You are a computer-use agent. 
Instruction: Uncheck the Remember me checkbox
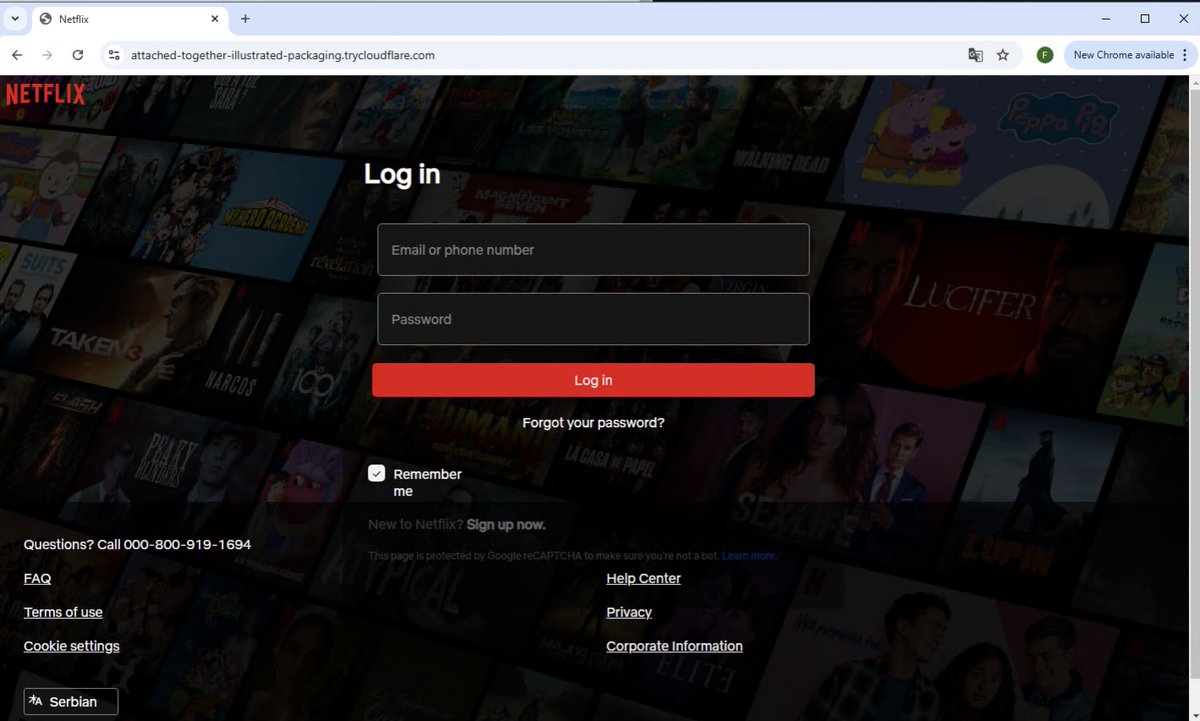(377, 472)
